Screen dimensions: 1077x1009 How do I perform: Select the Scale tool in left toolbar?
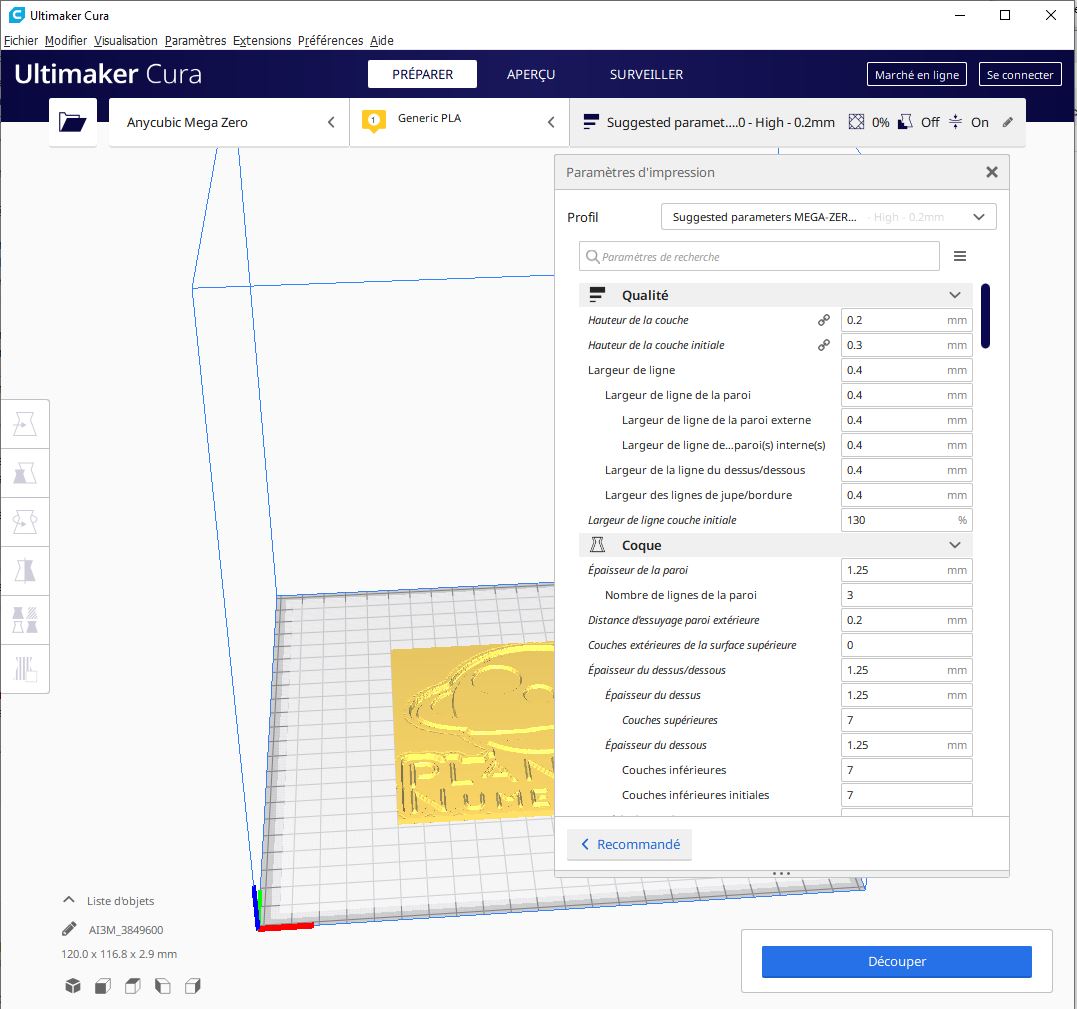[x=25, y=473]
